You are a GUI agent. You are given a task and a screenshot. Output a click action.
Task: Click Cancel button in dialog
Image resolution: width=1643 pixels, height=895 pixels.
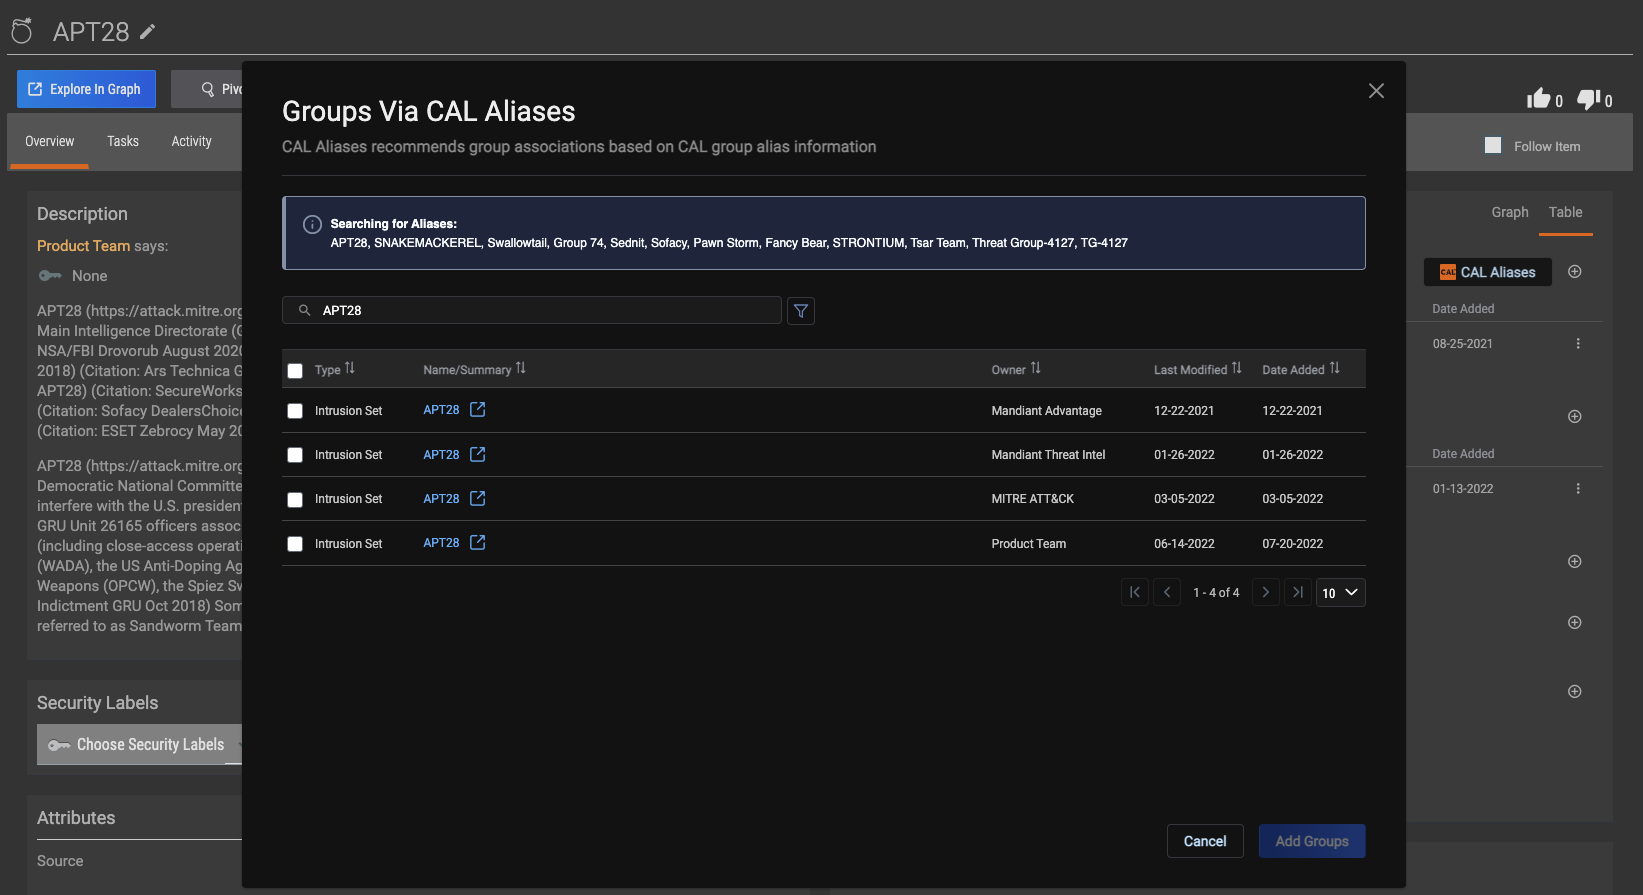point(1205,841)
